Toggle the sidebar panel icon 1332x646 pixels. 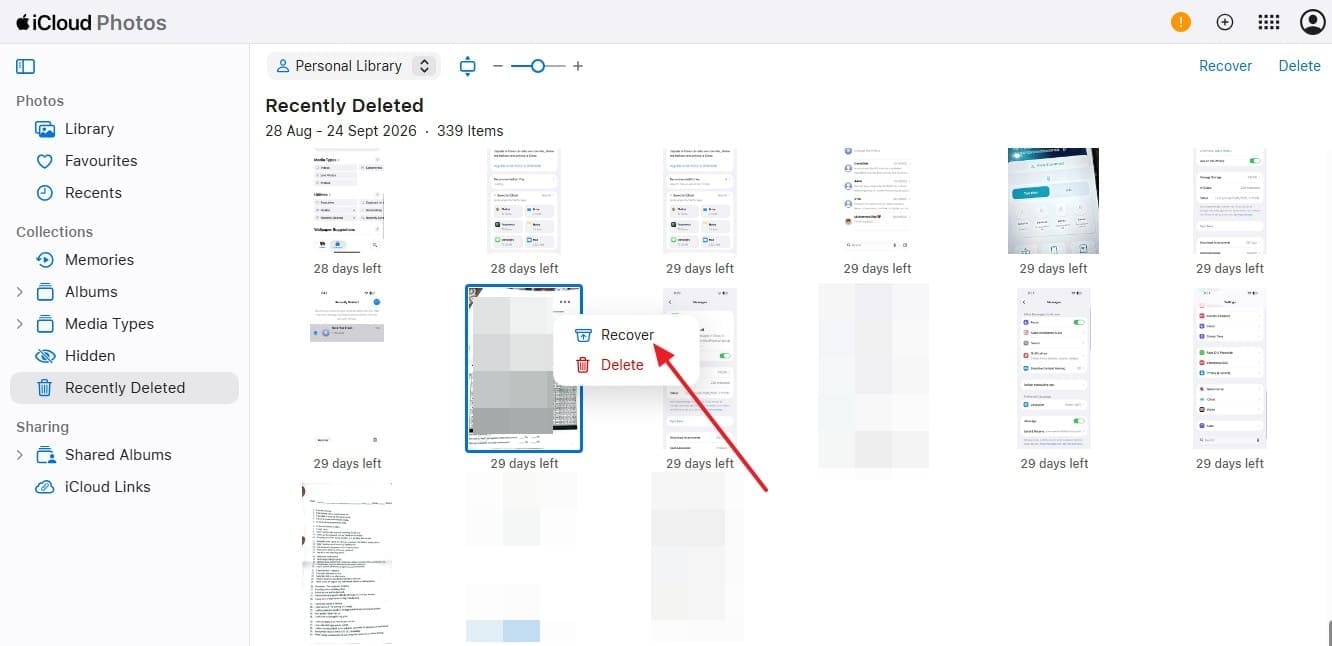click(26, 67)
